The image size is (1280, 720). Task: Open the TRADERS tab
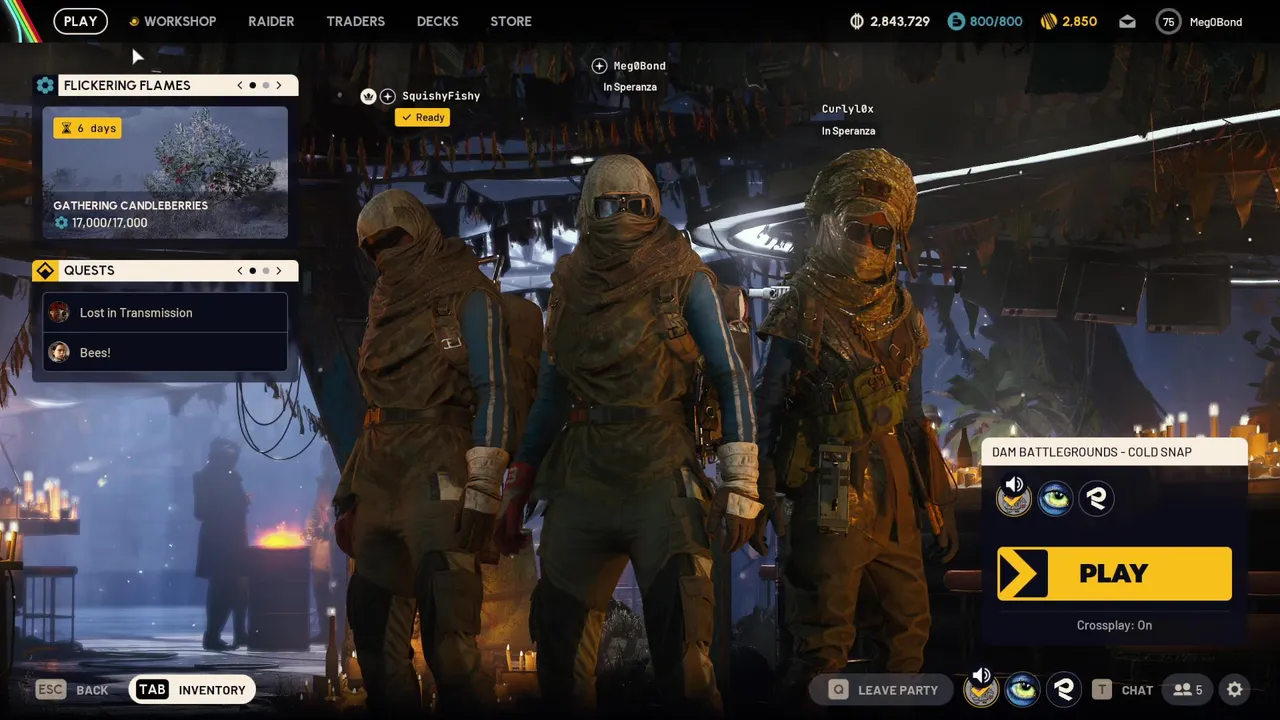(x=355, y=21)
